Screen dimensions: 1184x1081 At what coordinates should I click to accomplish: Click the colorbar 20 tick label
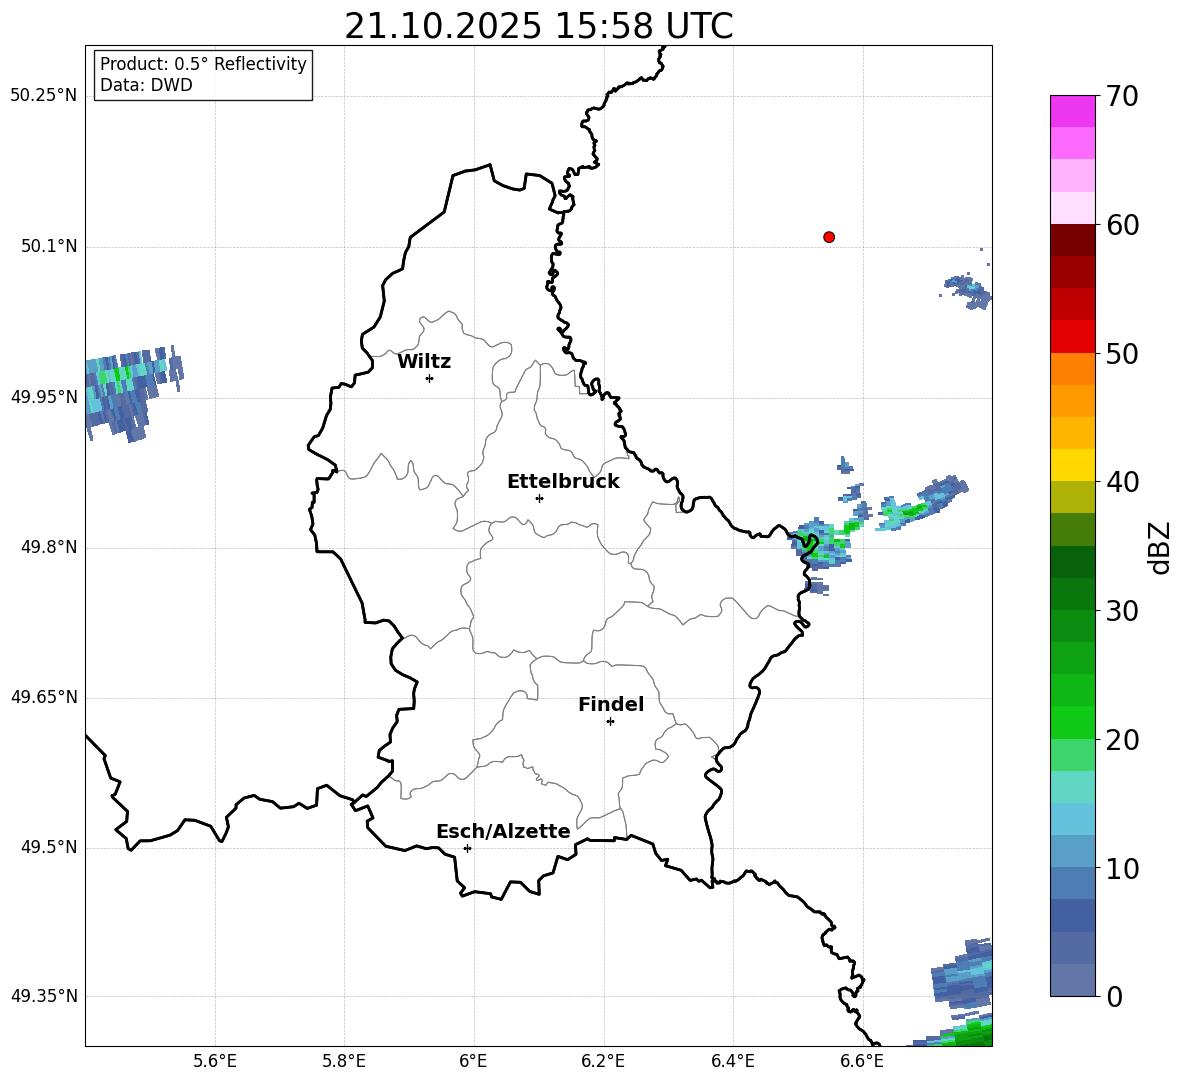[1122, 740]
